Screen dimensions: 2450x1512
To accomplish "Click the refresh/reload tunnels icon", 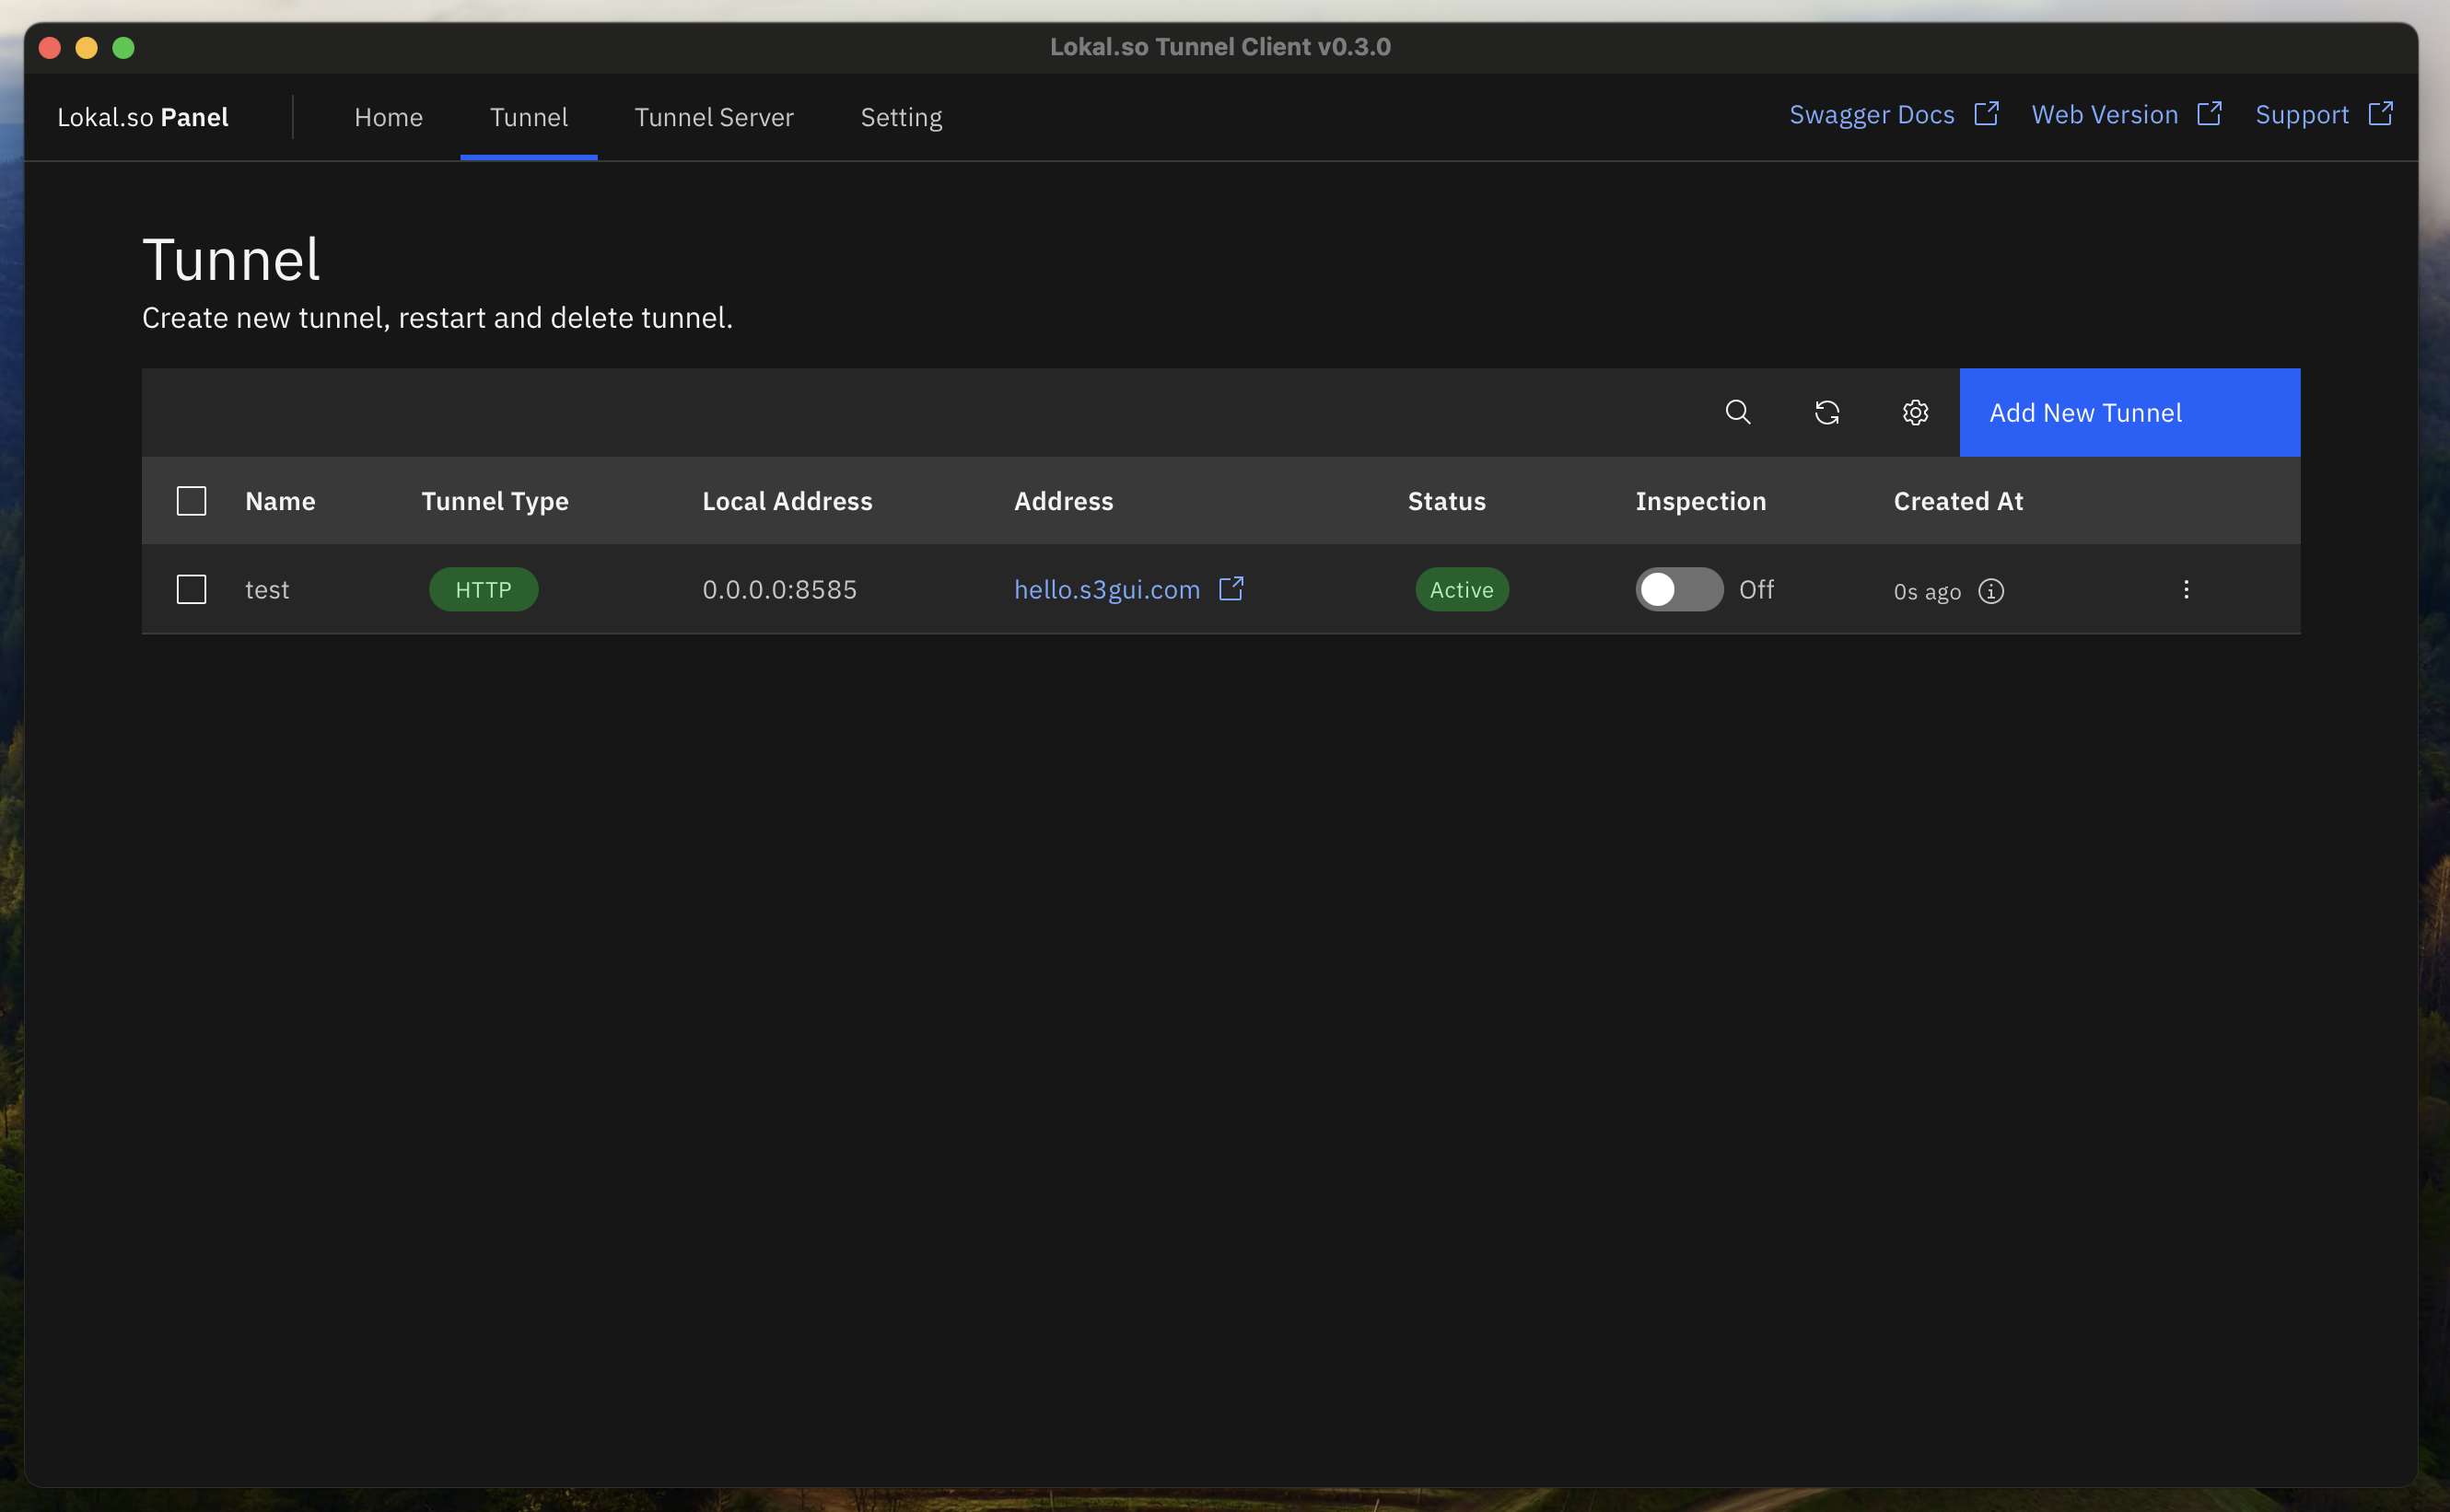I will pos(1827,413).
